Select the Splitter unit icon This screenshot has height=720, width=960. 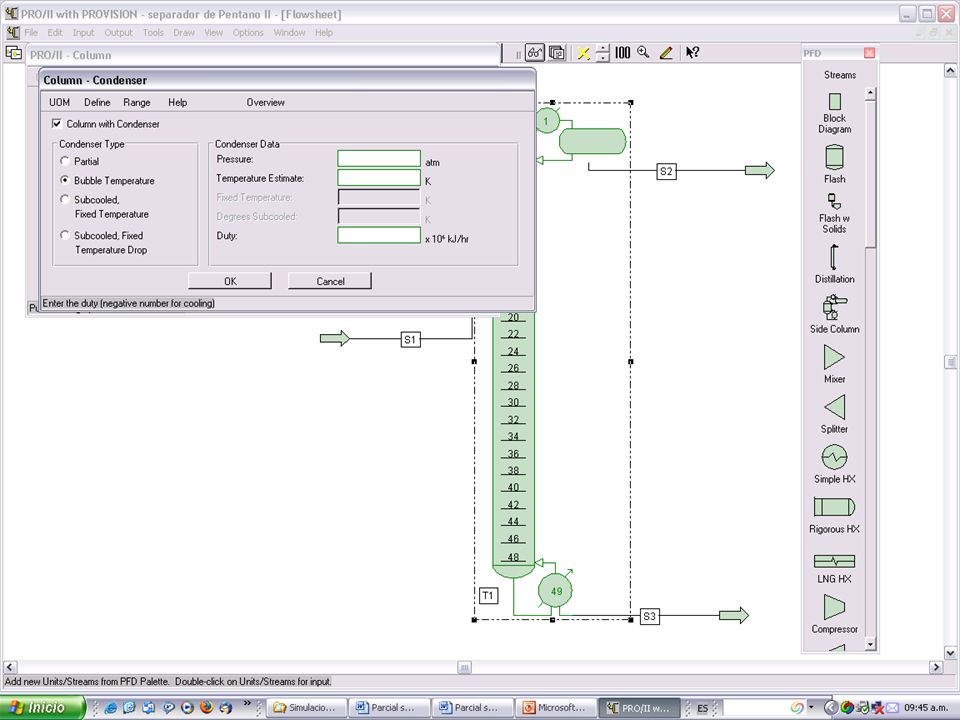tap(834, 408)
